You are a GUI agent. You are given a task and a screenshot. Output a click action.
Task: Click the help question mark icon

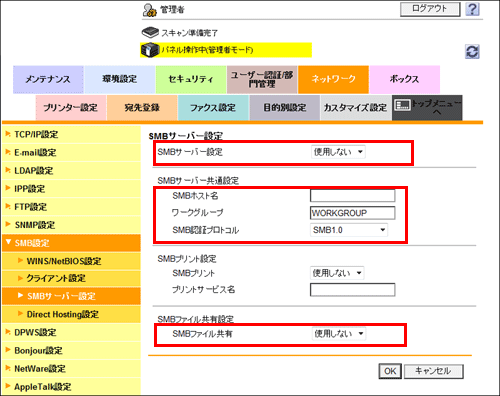tap(472, 9)
